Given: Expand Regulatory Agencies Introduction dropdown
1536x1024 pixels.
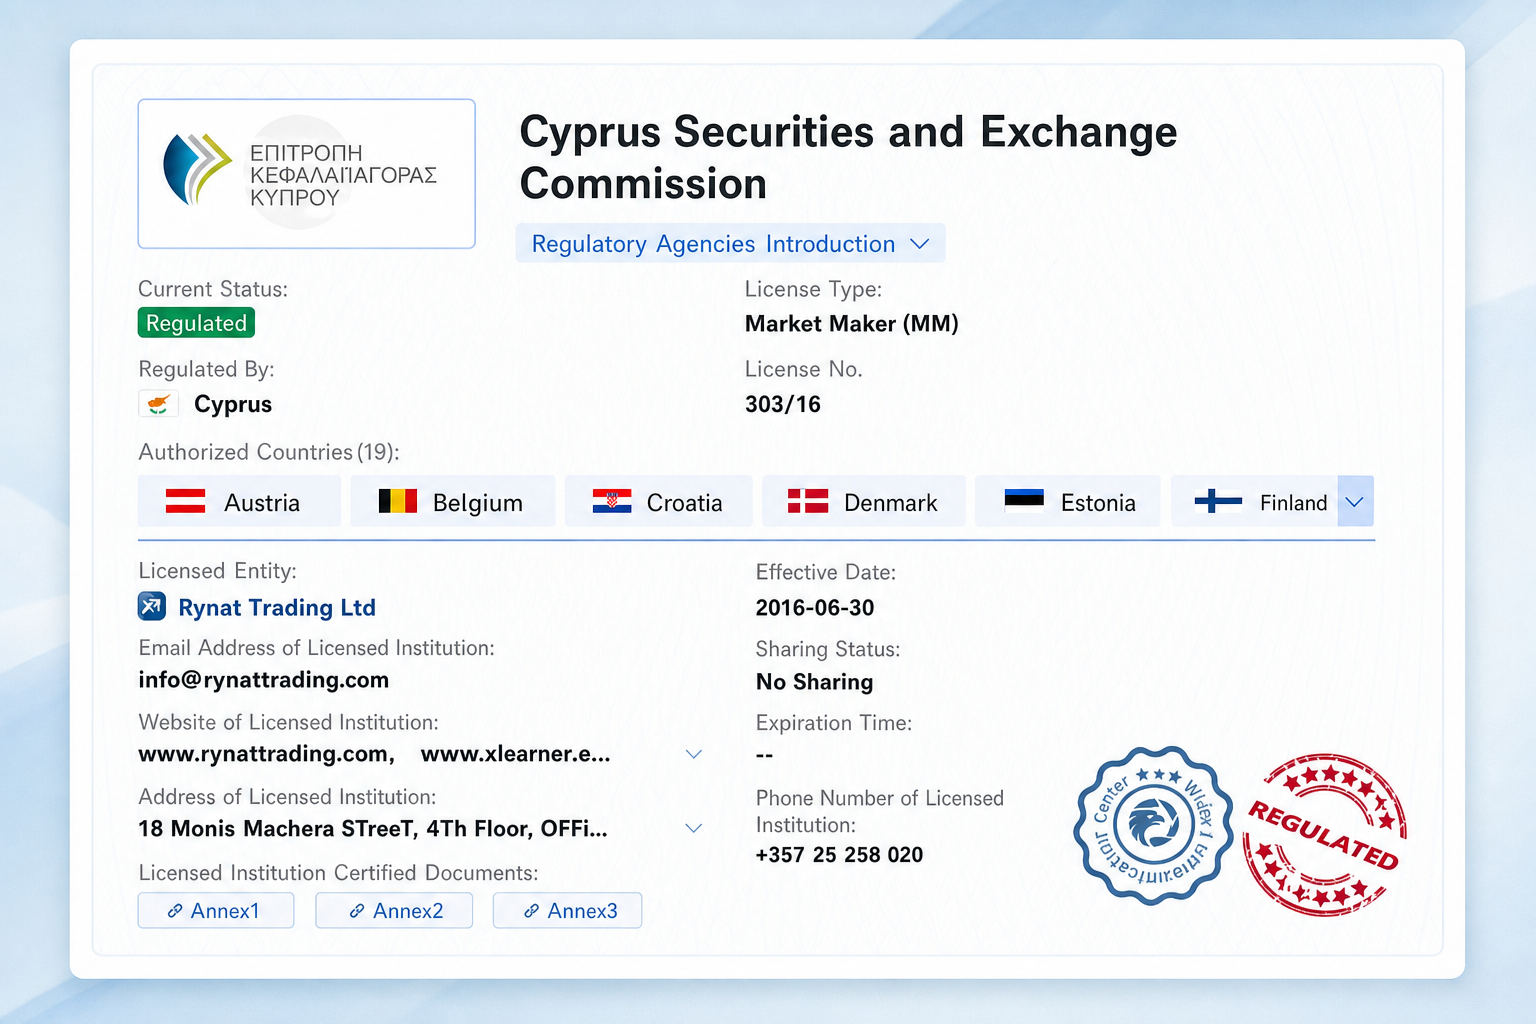Looking at the screenshot, I should tap(730, 243).
